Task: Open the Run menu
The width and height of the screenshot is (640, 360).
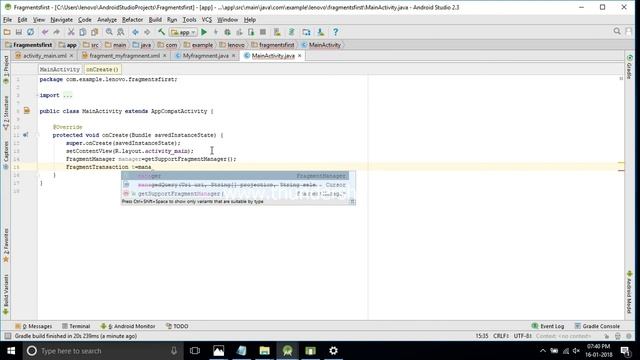Action: coord(172,20)
